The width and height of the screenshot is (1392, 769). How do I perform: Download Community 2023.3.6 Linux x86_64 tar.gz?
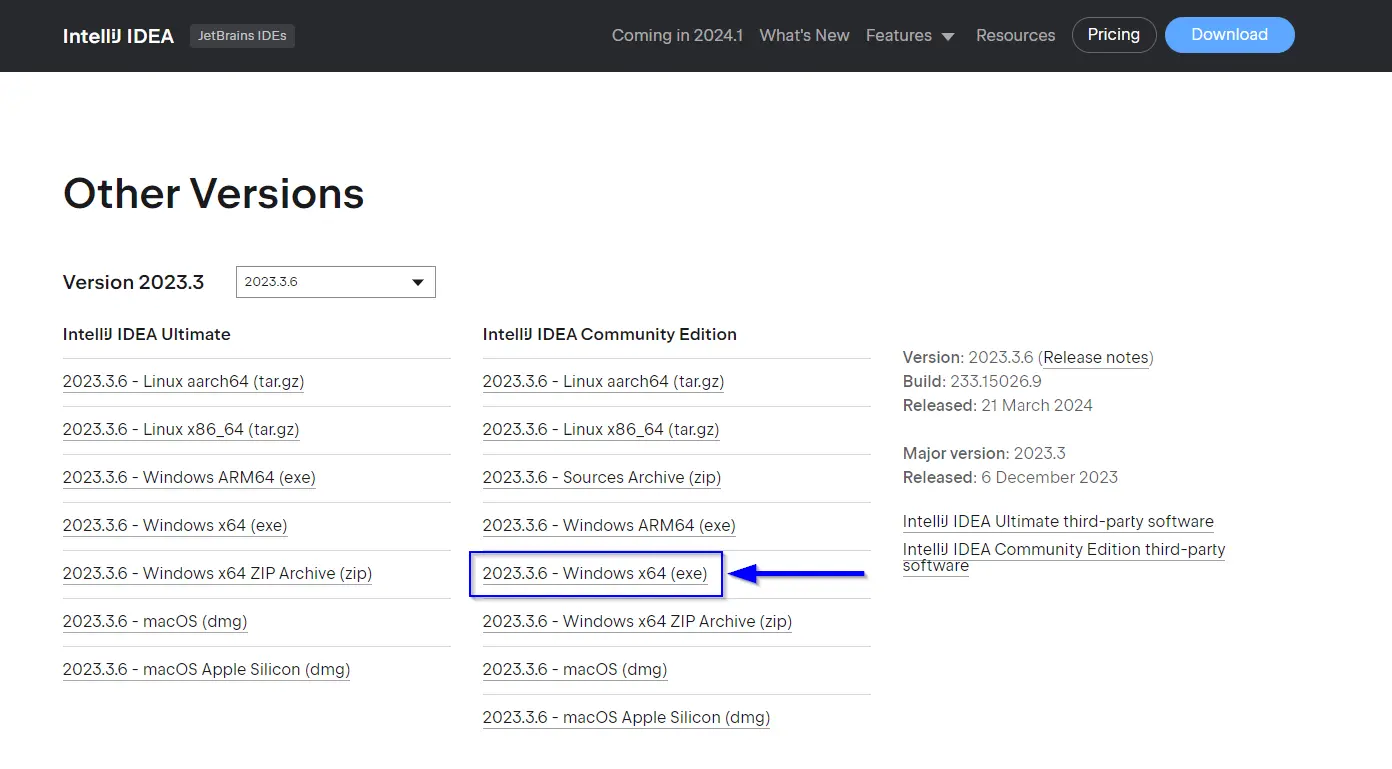click(601, 429)
